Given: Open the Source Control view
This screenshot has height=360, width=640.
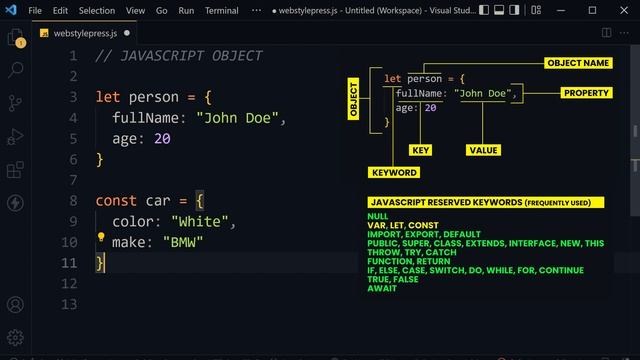Looking at the screenshot, I should click(x=15, y=103).
